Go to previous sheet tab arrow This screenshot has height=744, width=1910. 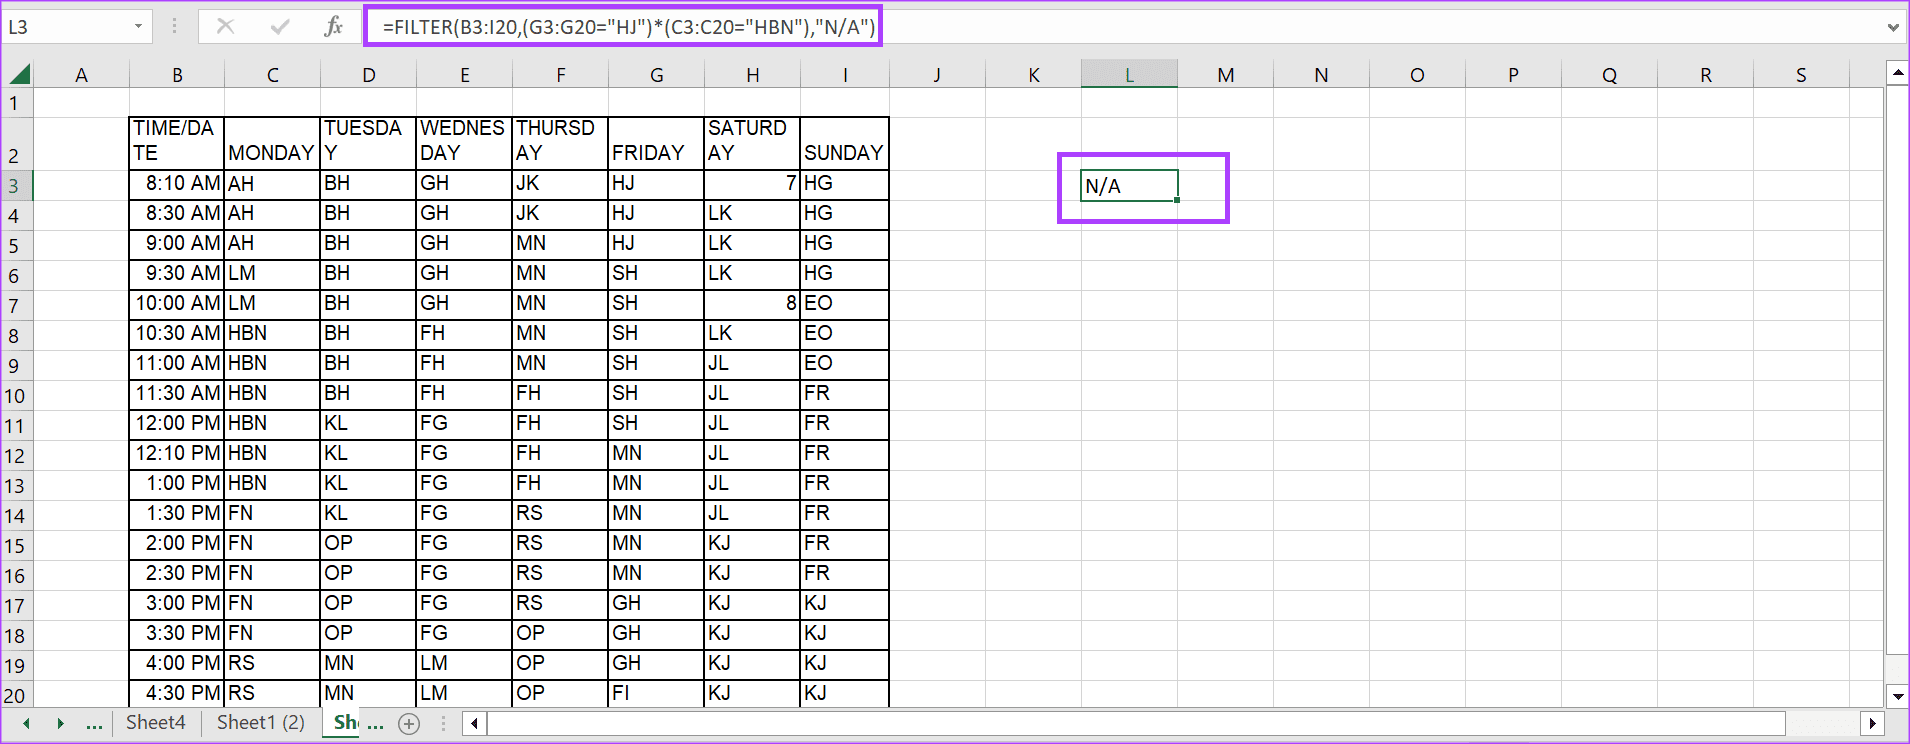pos(27,724)
